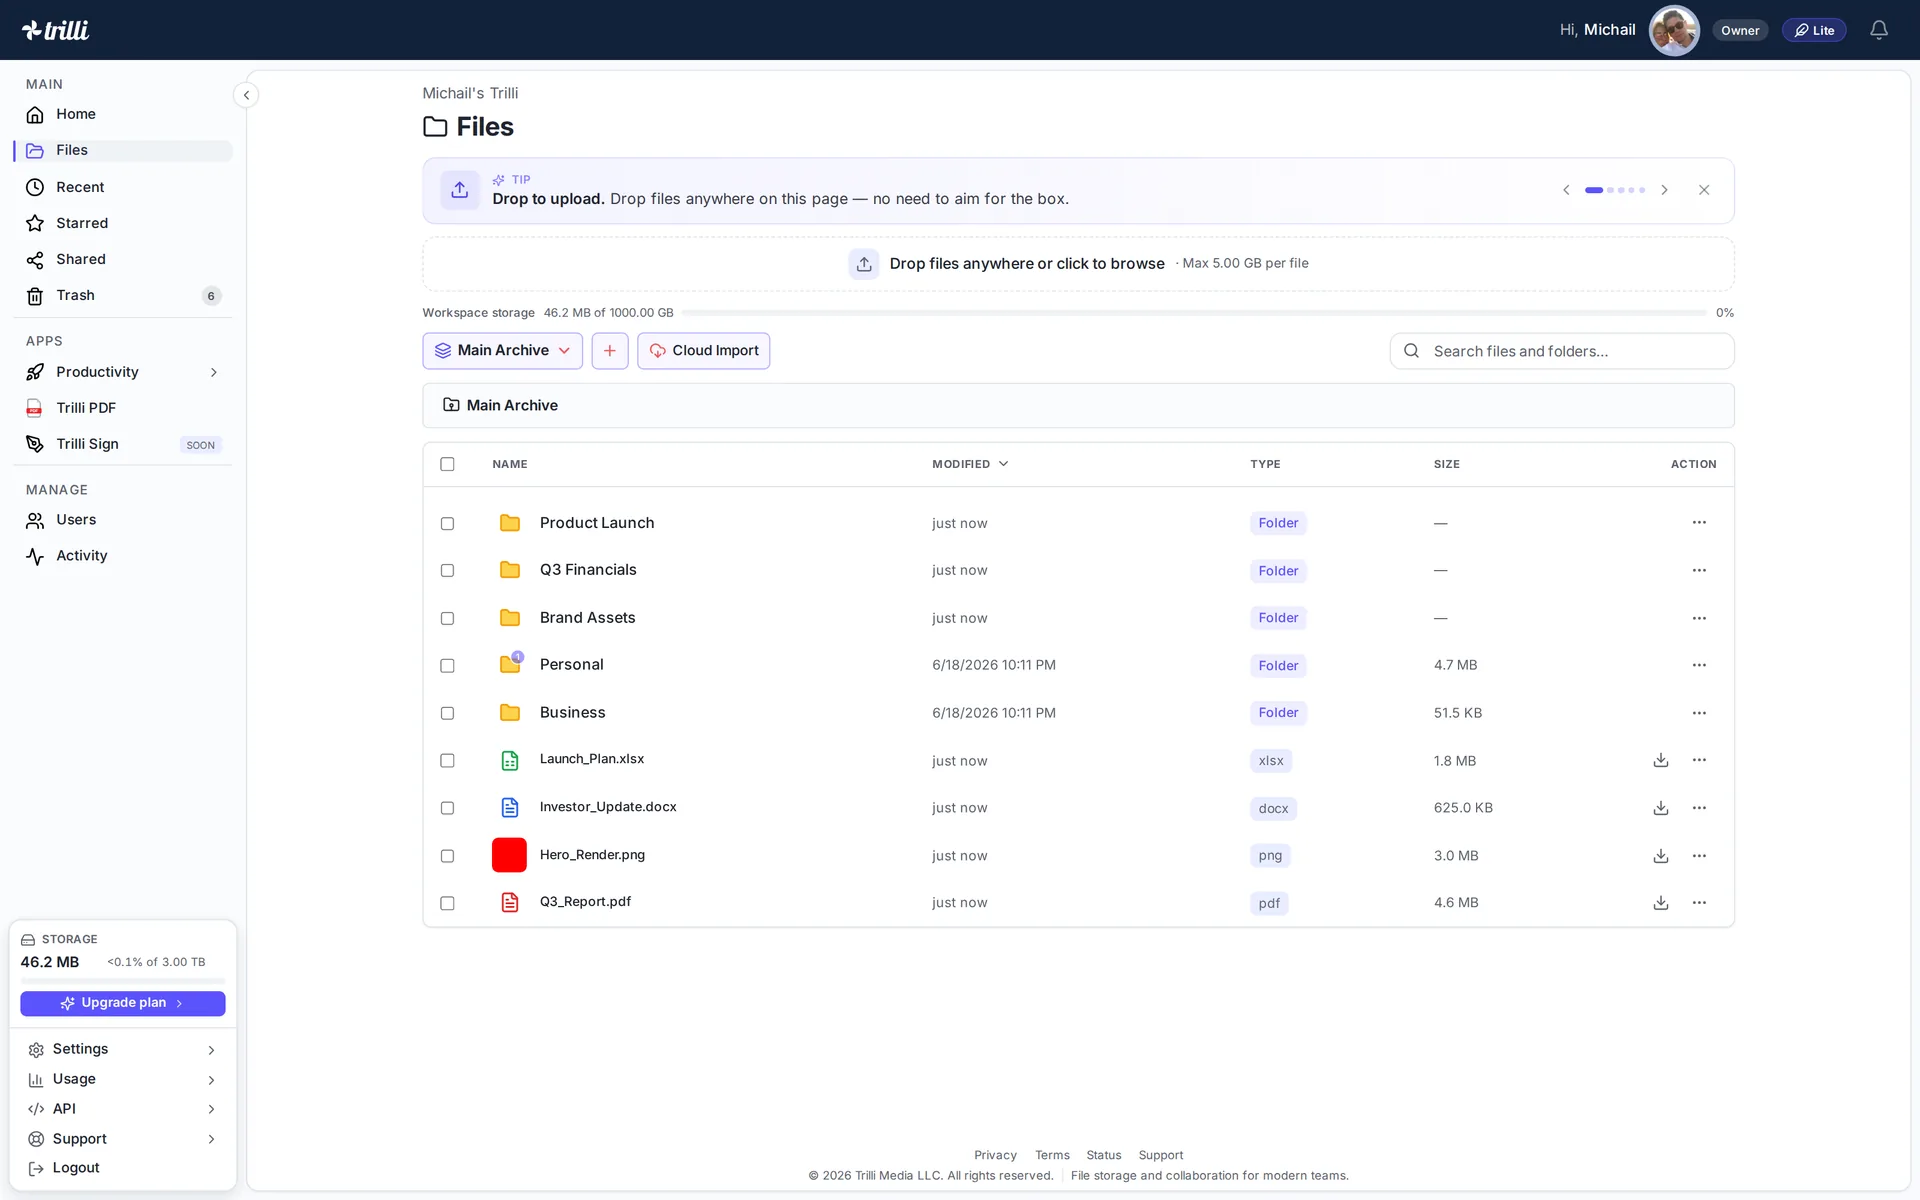Open the Main Archive dropdown
1920x1200 pixels.
point(502,351)
